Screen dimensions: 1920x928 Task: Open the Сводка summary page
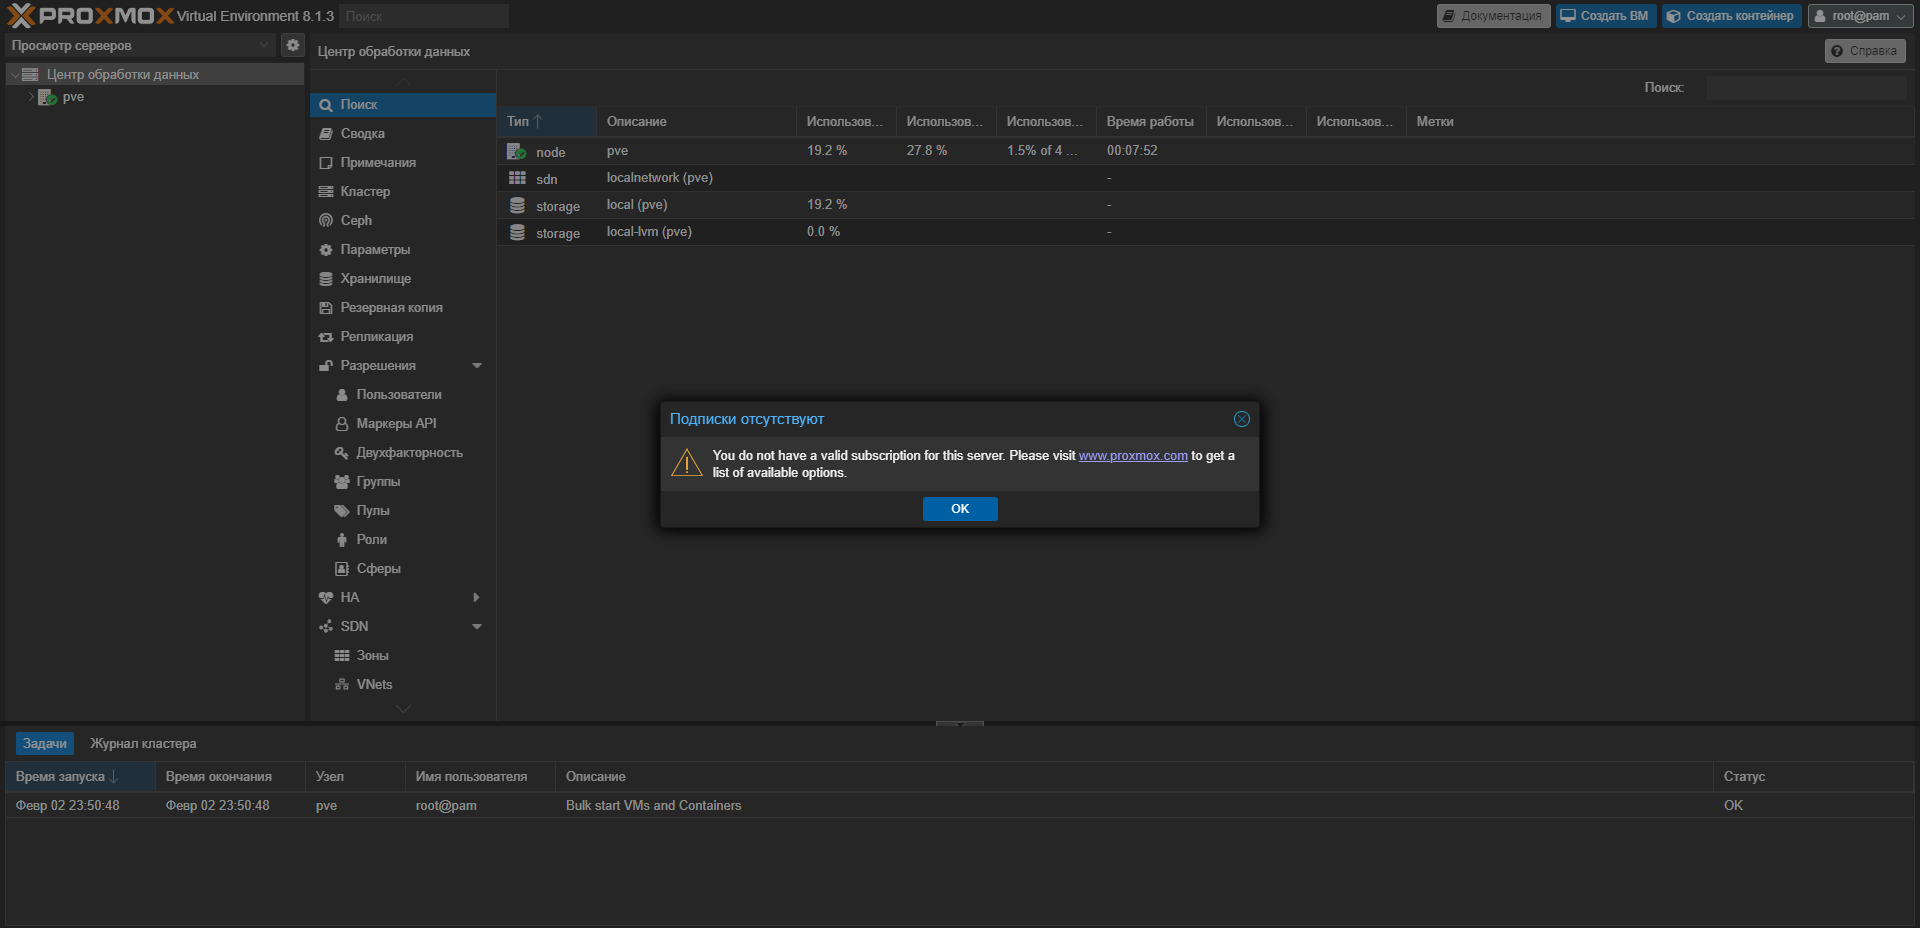pos(403,133)
